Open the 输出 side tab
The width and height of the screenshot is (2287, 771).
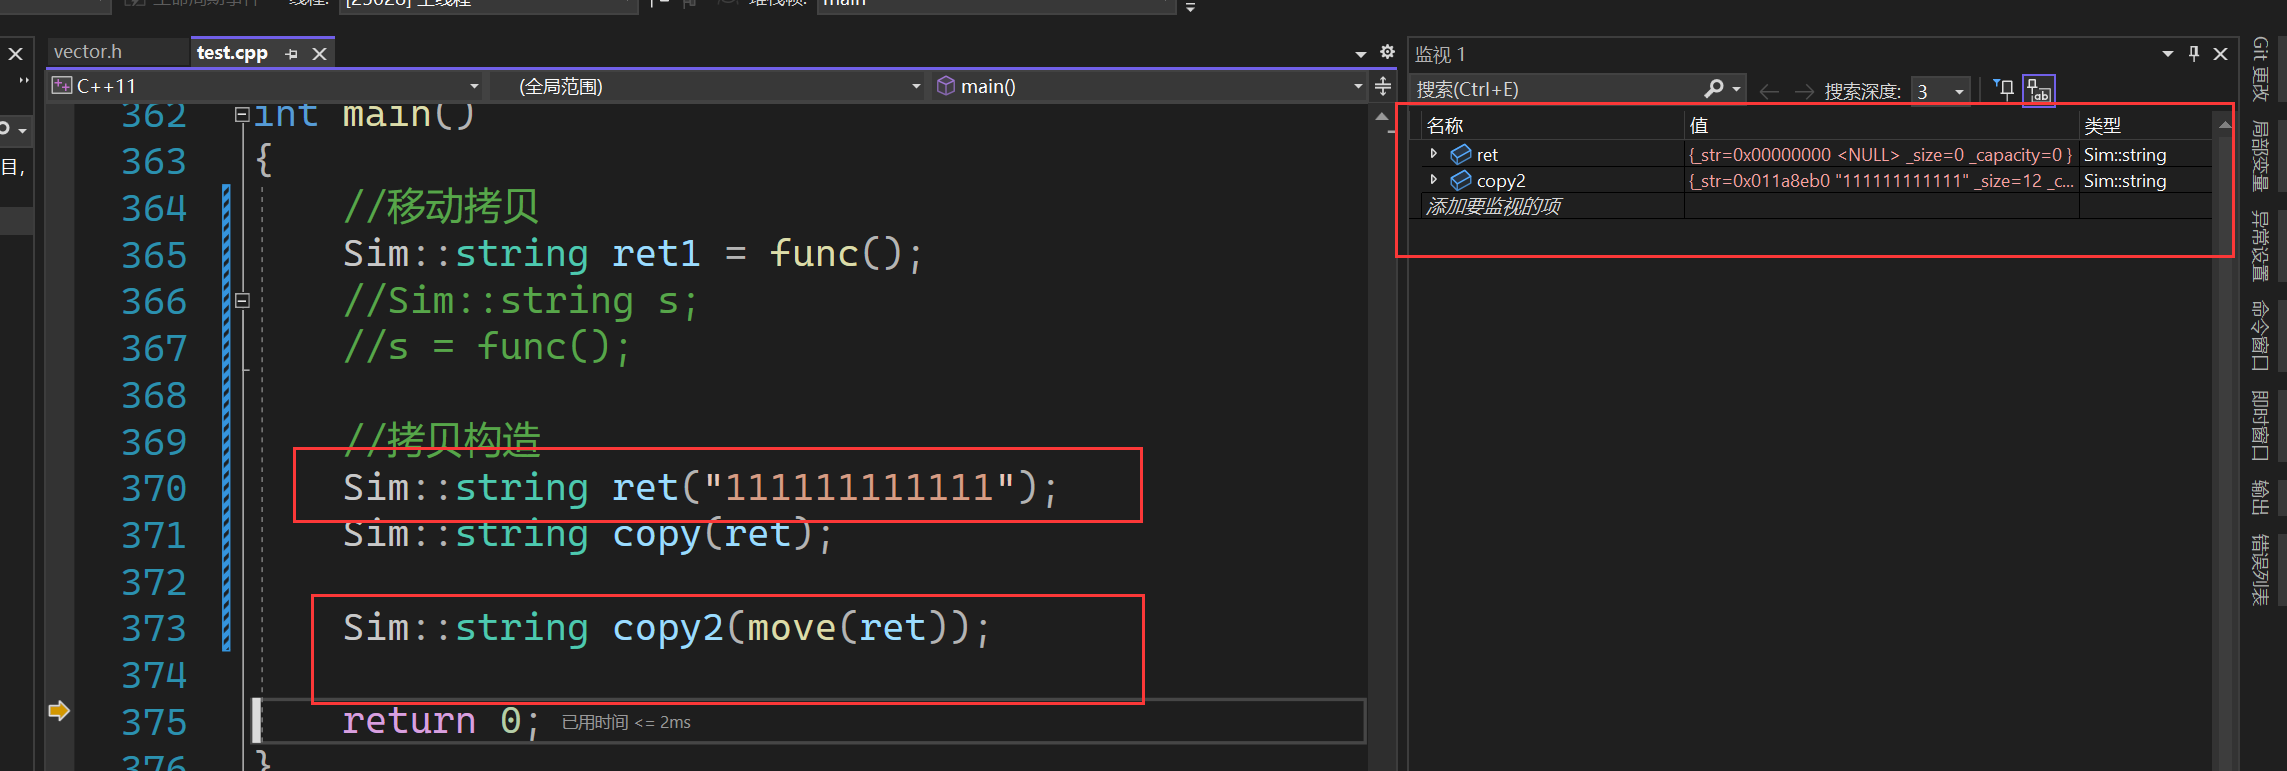2260,498
